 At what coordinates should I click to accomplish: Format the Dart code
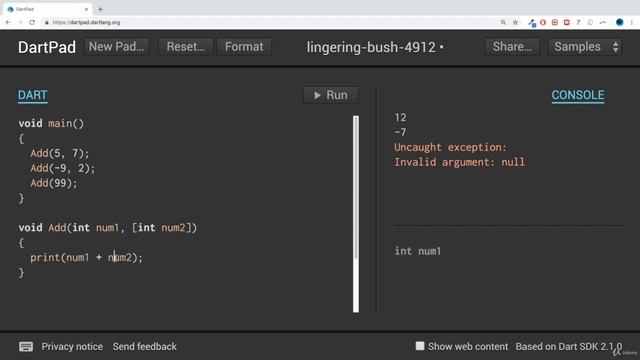(244, 47)
